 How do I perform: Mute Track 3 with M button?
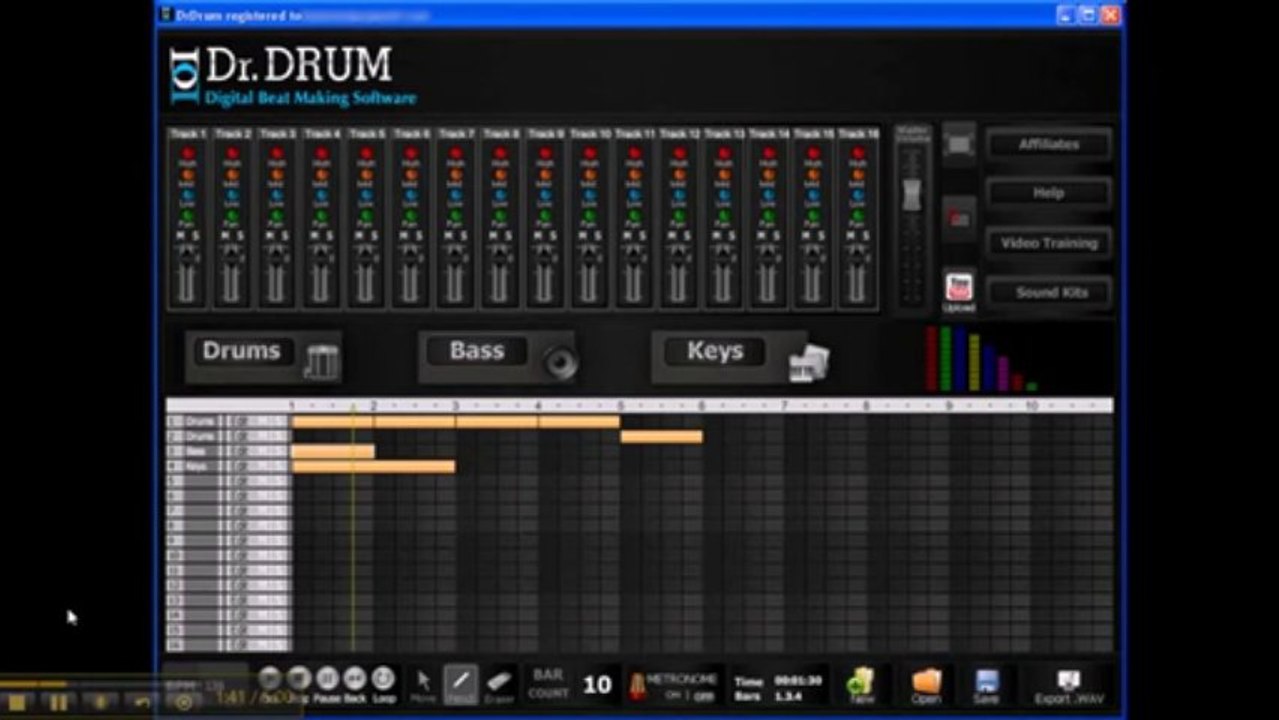[270, 236]
